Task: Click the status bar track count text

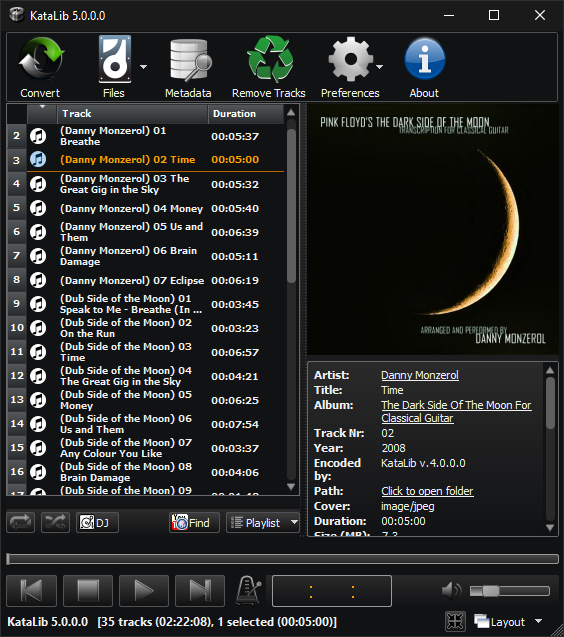Action: click(217, 622)
